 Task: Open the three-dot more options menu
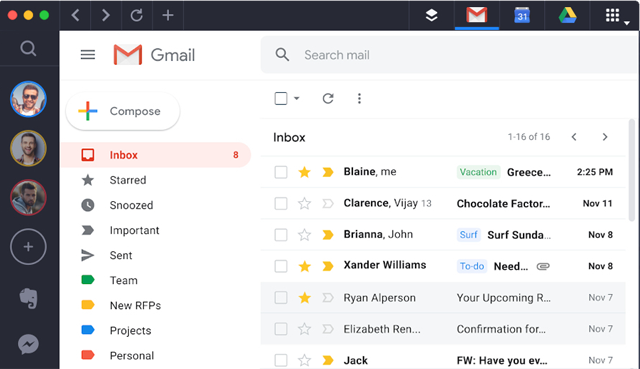pos(359,98)
